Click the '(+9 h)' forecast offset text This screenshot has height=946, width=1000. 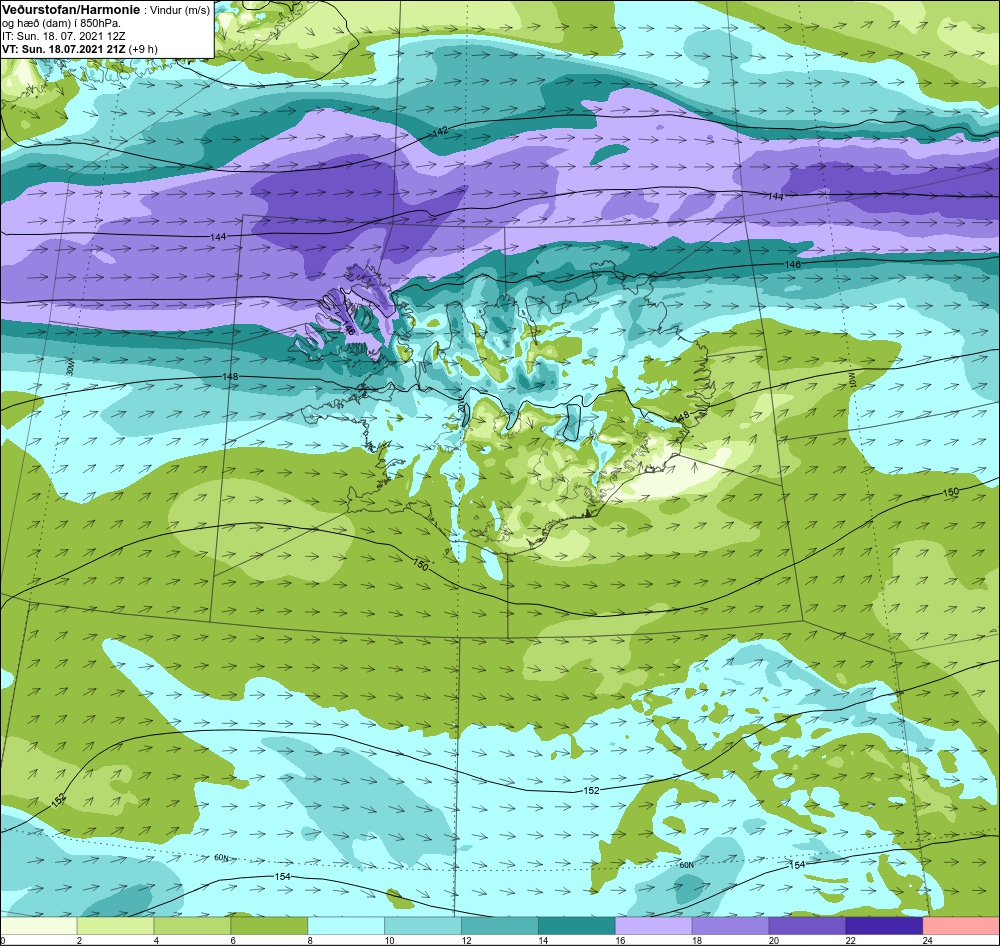[143, 48]
